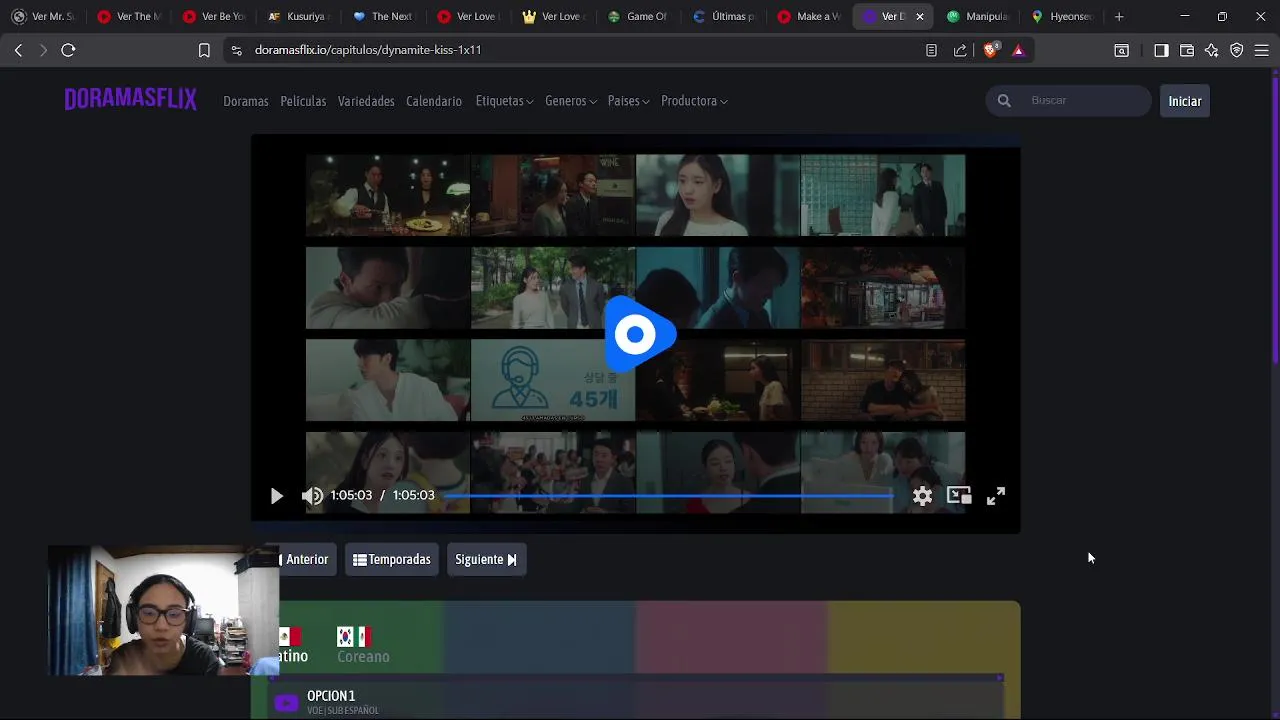Enter fullscreen with the expand icon

tap(996, 496)
